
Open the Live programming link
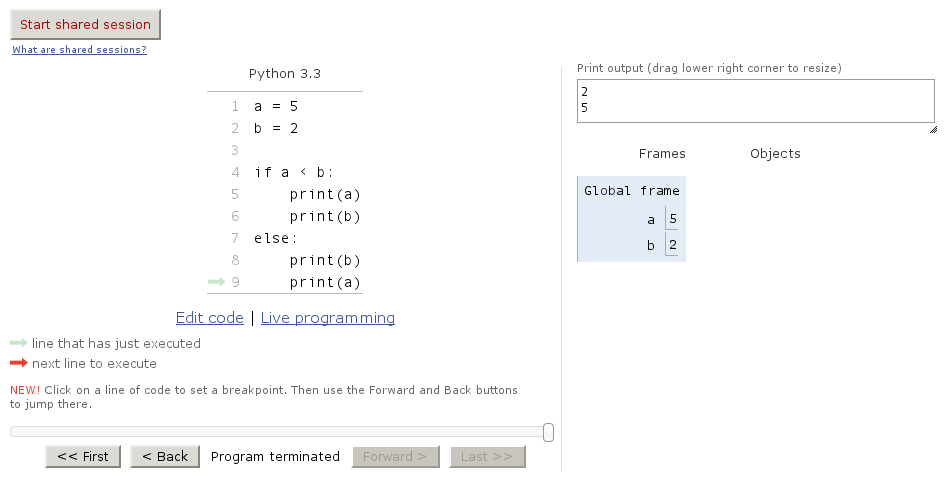click(x=328, y=318)
